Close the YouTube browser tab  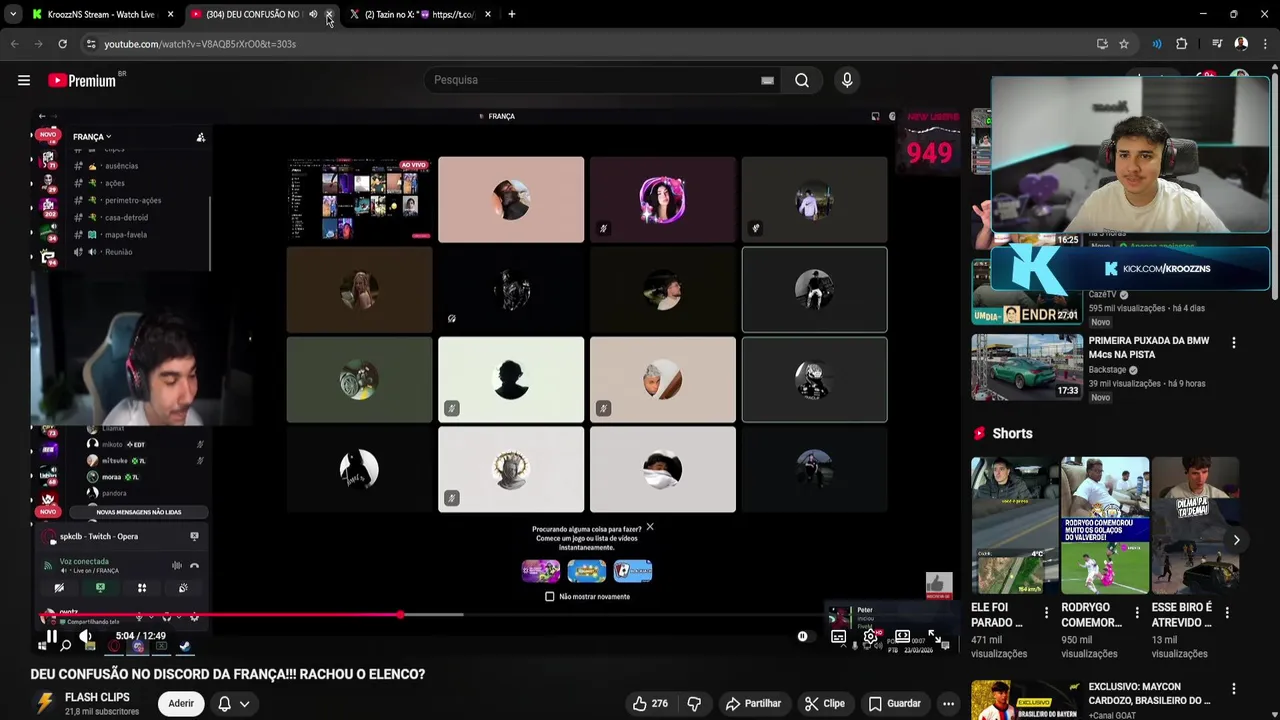coord(329,14)
